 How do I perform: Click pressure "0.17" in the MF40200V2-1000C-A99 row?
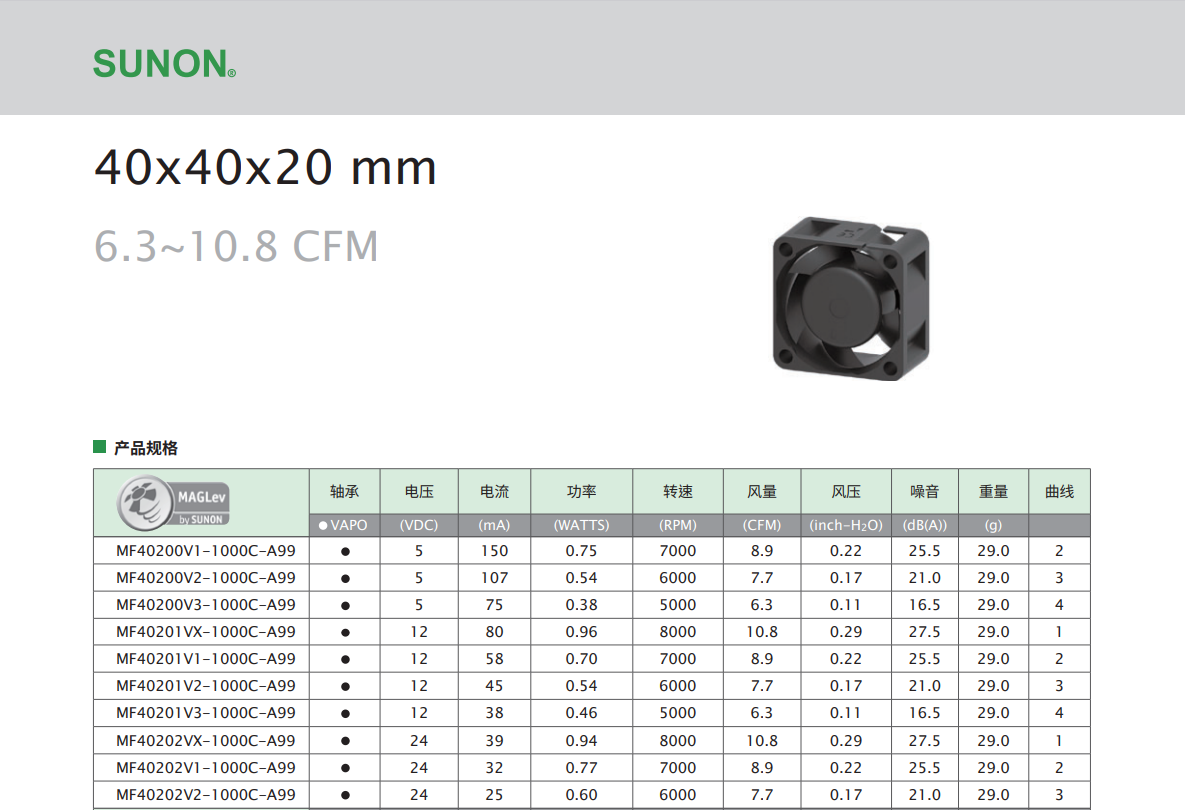(x=846, y=578)
